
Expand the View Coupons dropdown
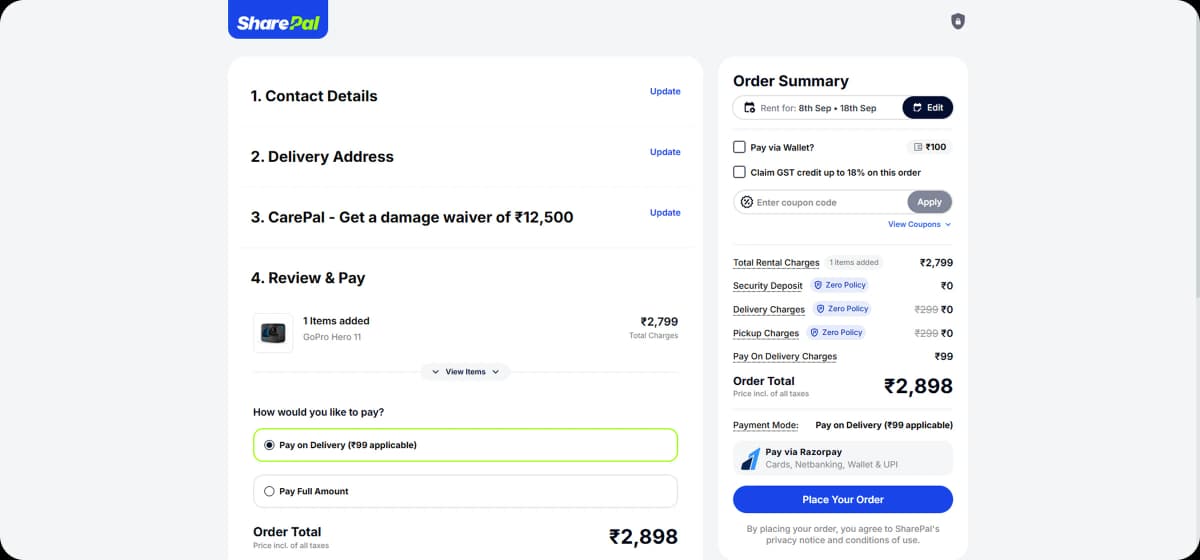click(x=919, y=225)
